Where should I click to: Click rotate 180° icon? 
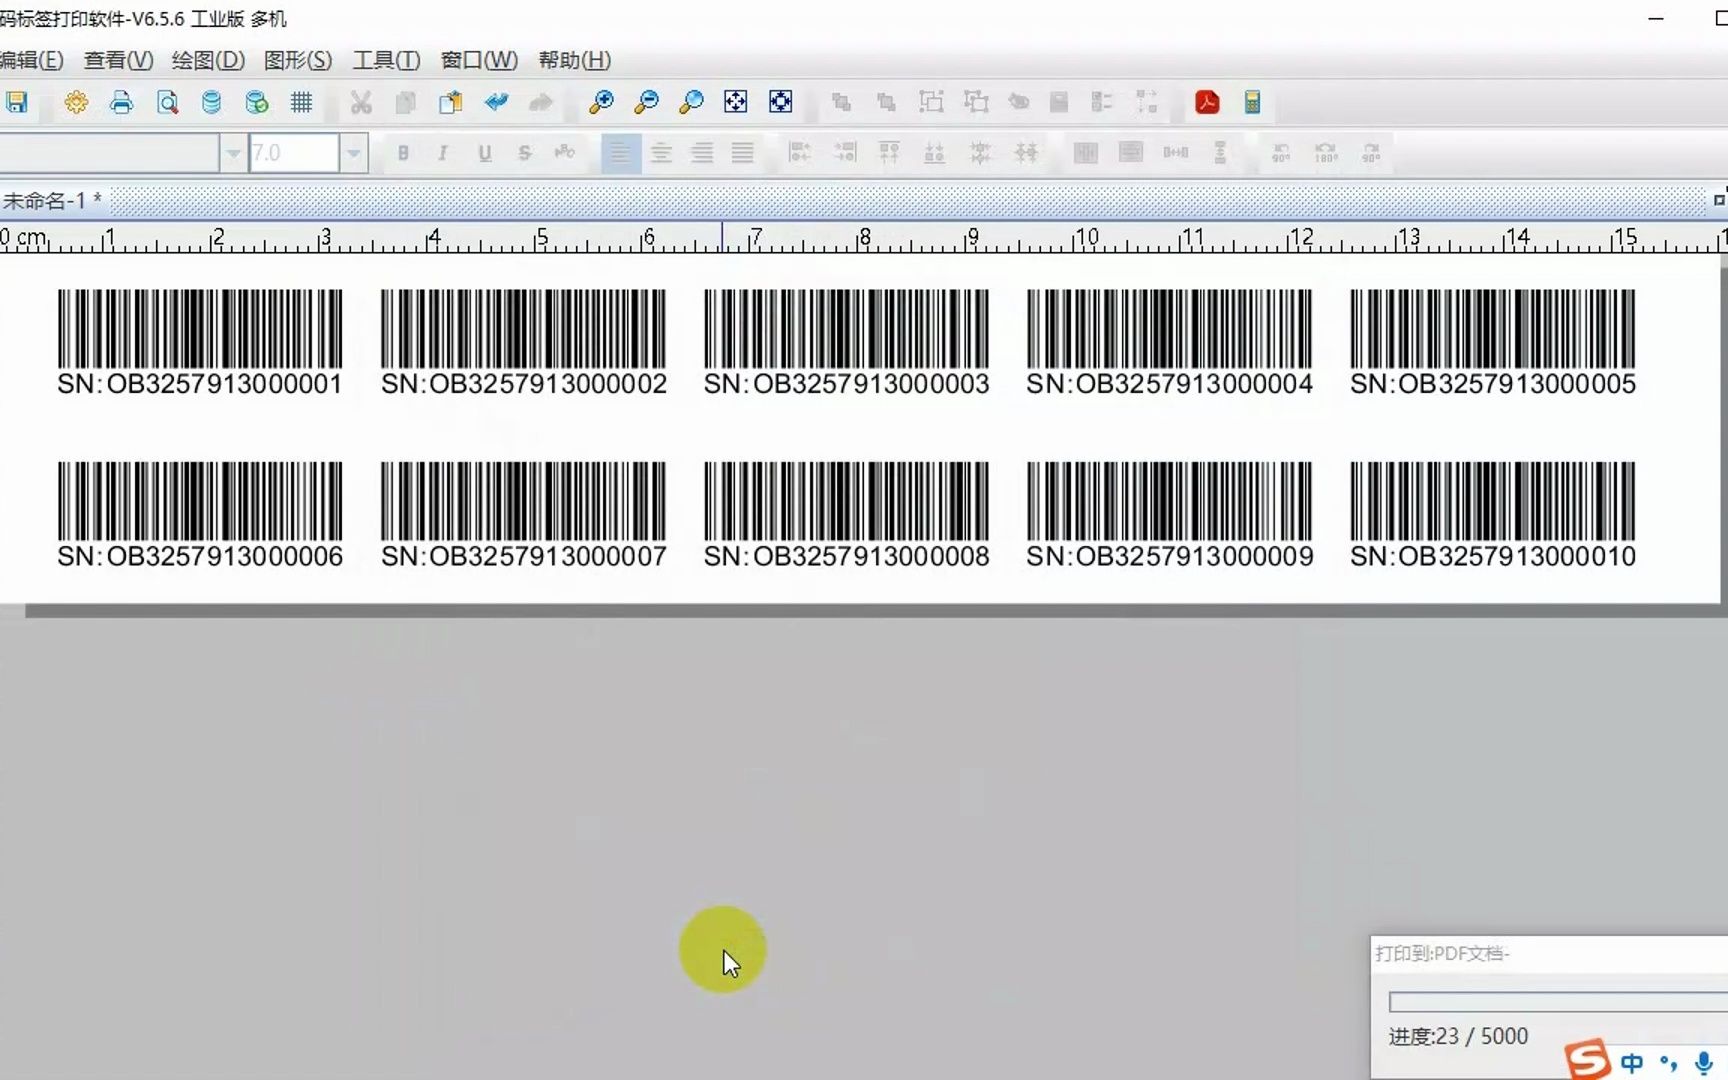tap(1326, 153)
